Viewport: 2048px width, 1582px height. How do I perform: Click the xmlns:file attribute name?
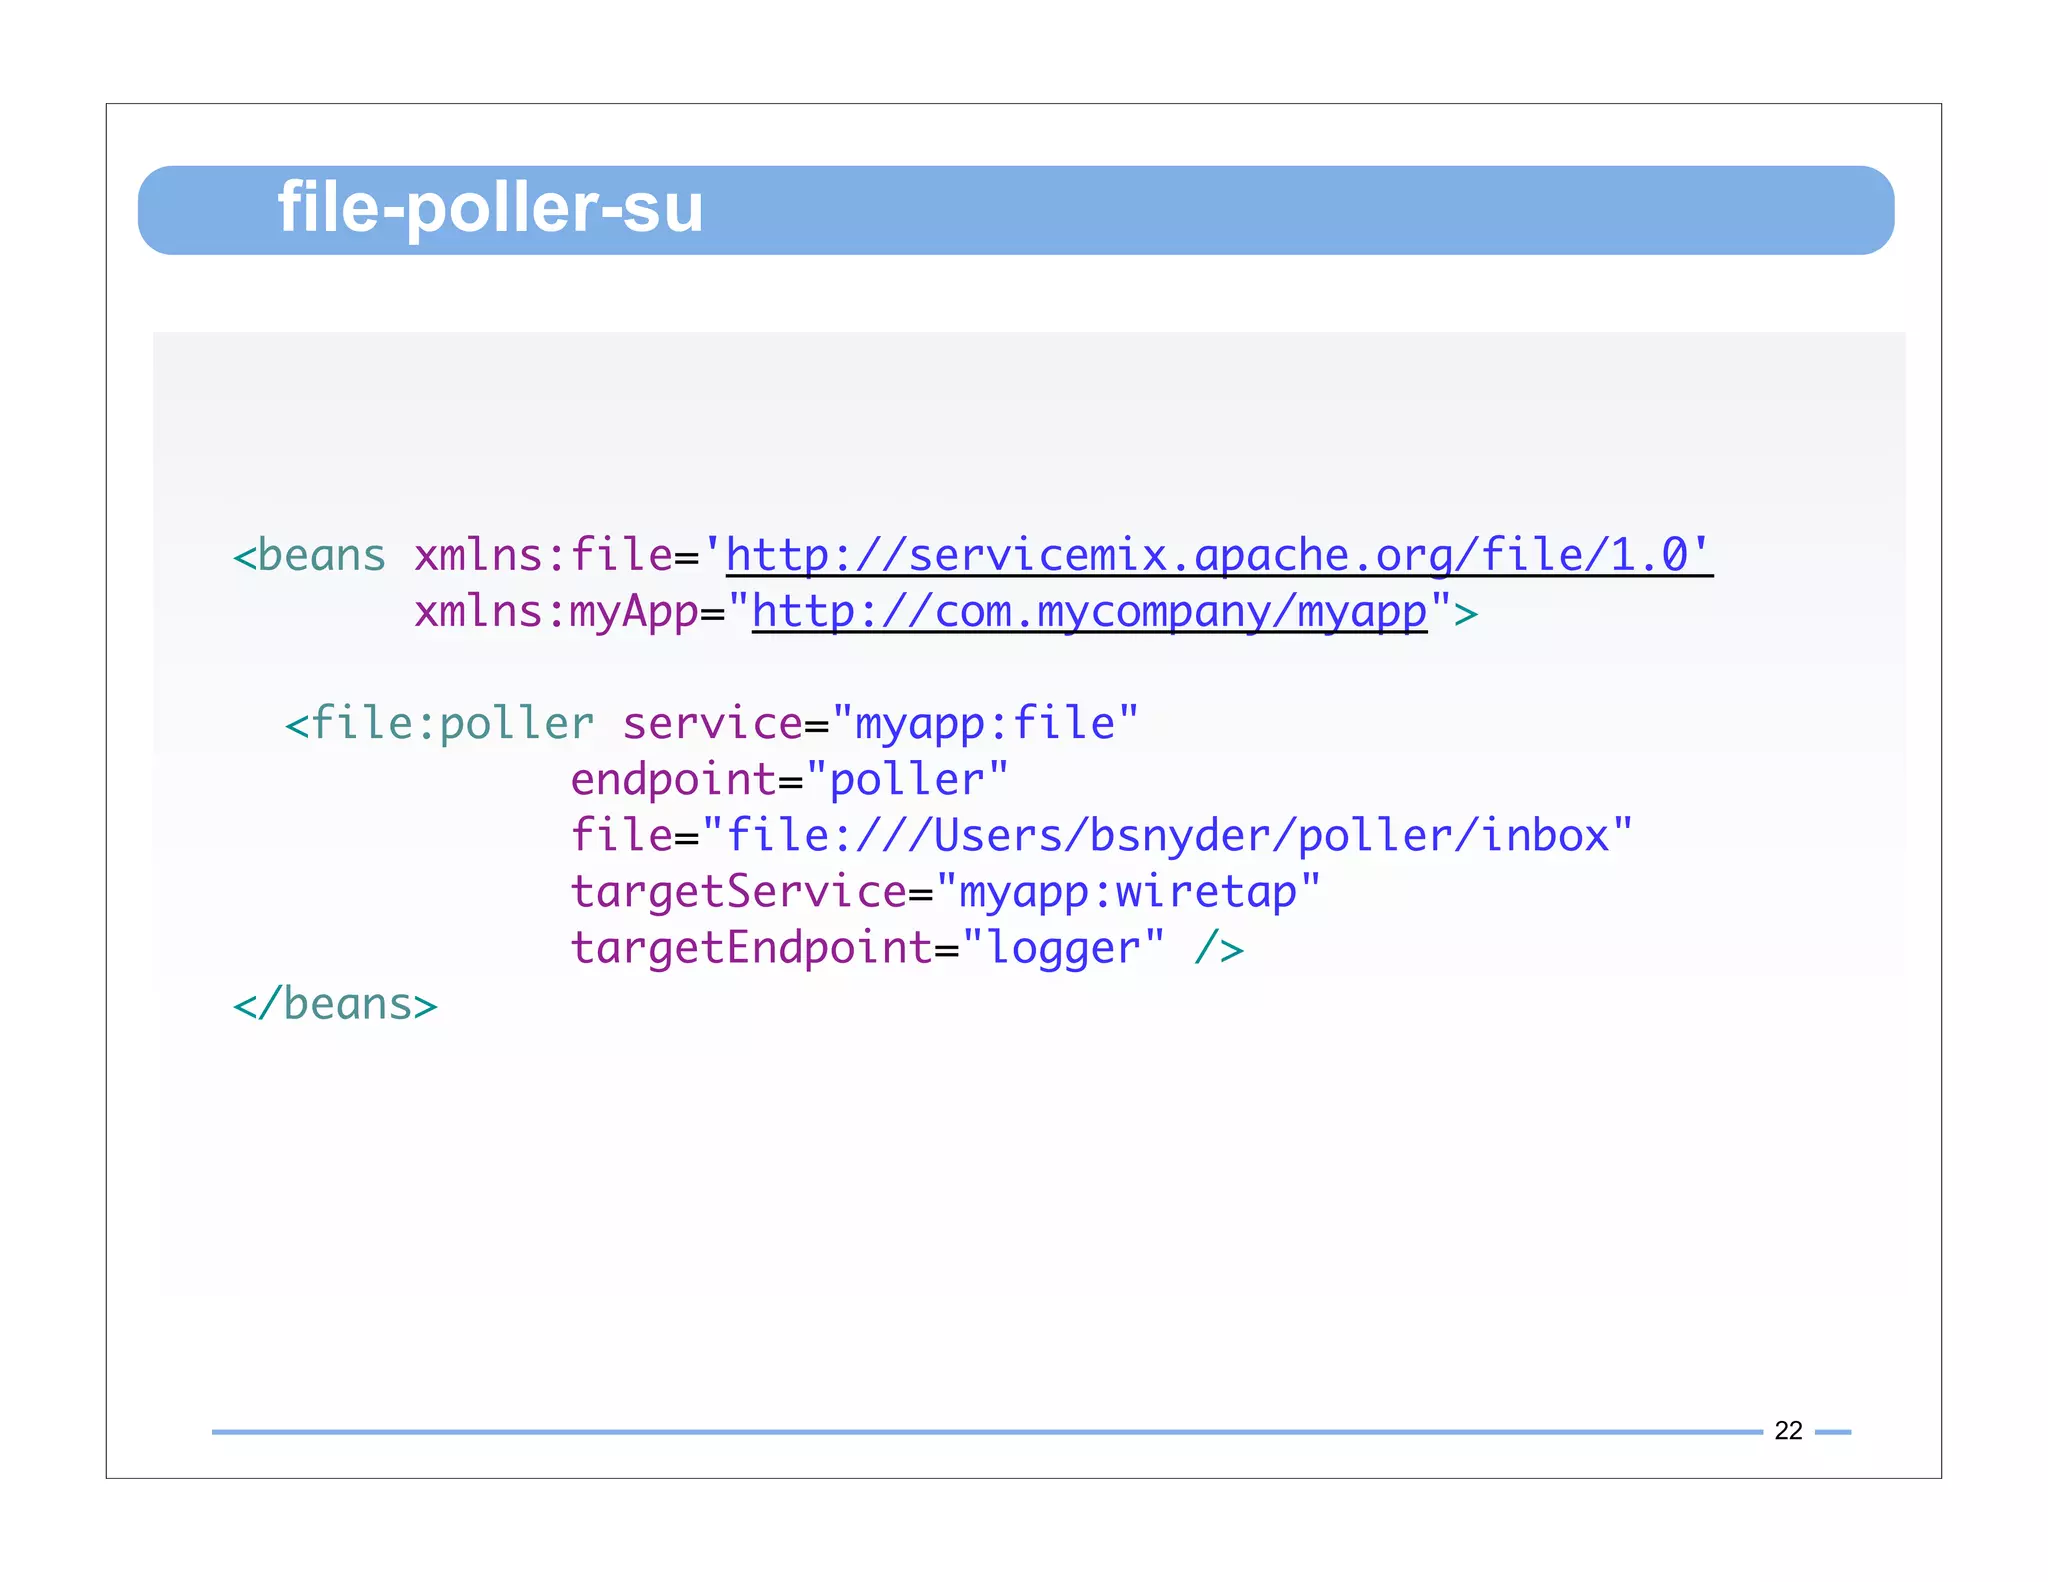tap(543, 555)
